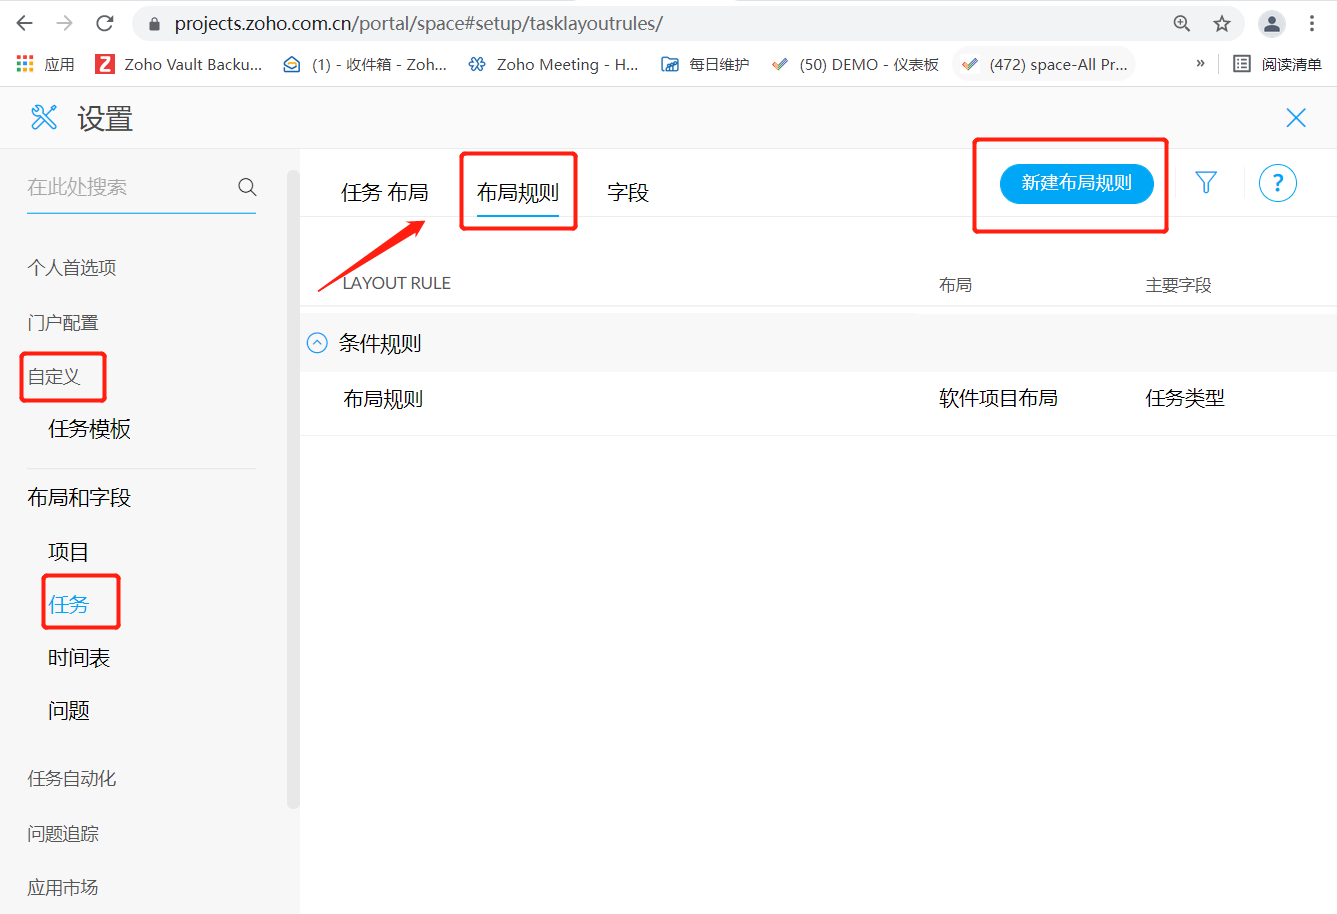The height and width of the screenshot is (914, 1337).
Task: Switch to the 任务 布局 tab
Action: point(384,192)
